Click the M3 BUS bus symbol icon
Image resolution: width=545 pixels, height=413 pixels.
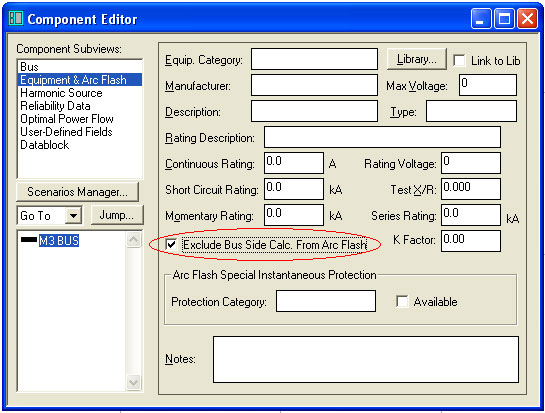coord(29,240)
